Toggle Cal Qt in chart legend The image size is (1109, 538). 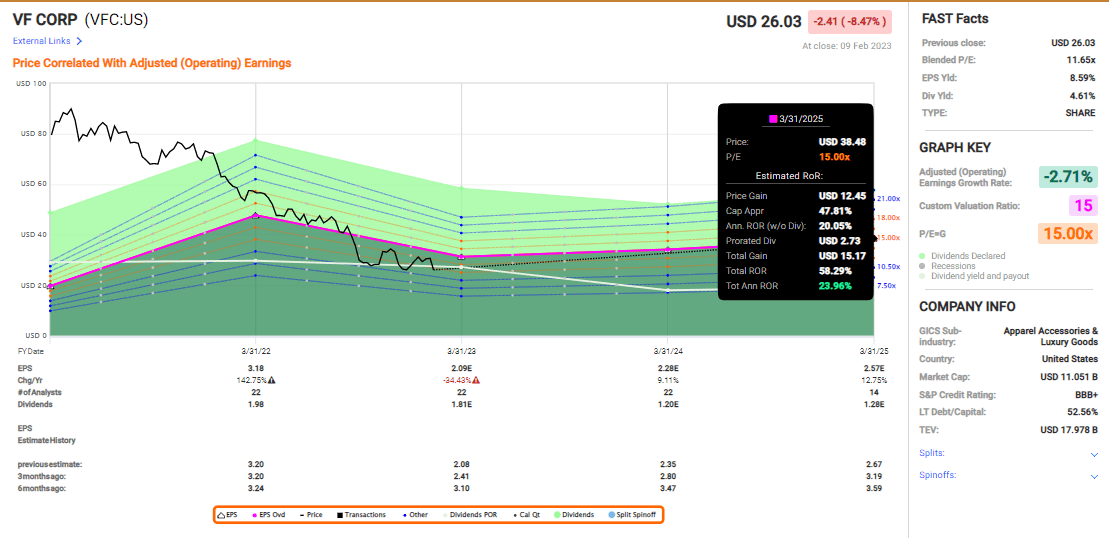click(525, 515)
